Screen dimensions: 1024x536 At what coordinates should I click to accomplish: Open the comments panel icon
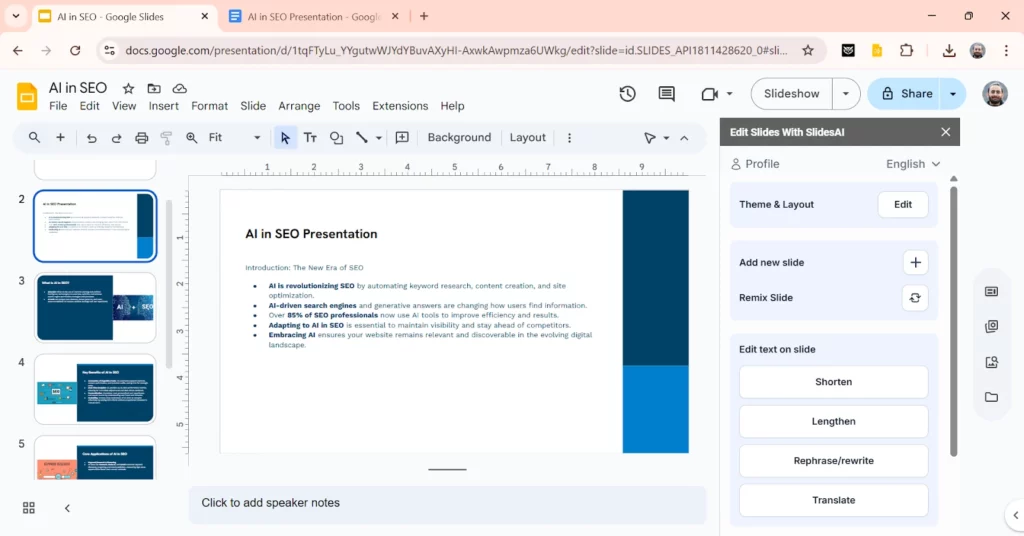point(667,94)
